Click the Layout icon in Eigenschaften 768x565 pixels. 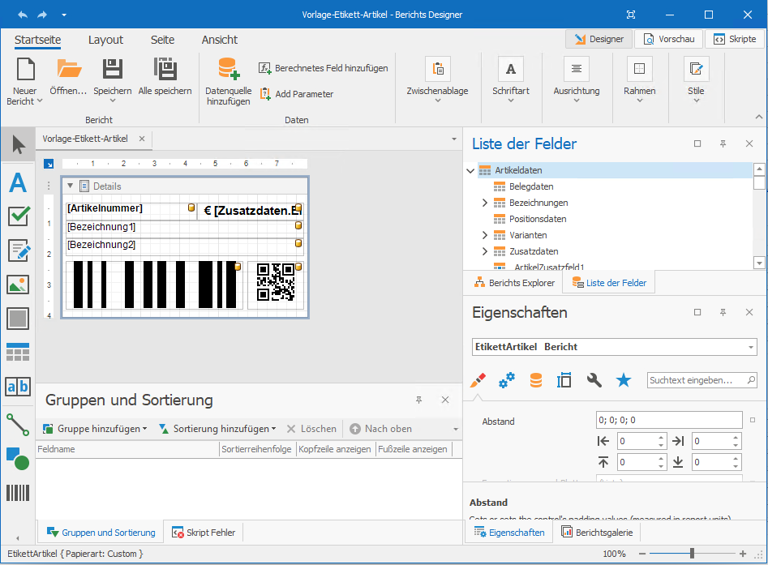(x=564, y=380)
